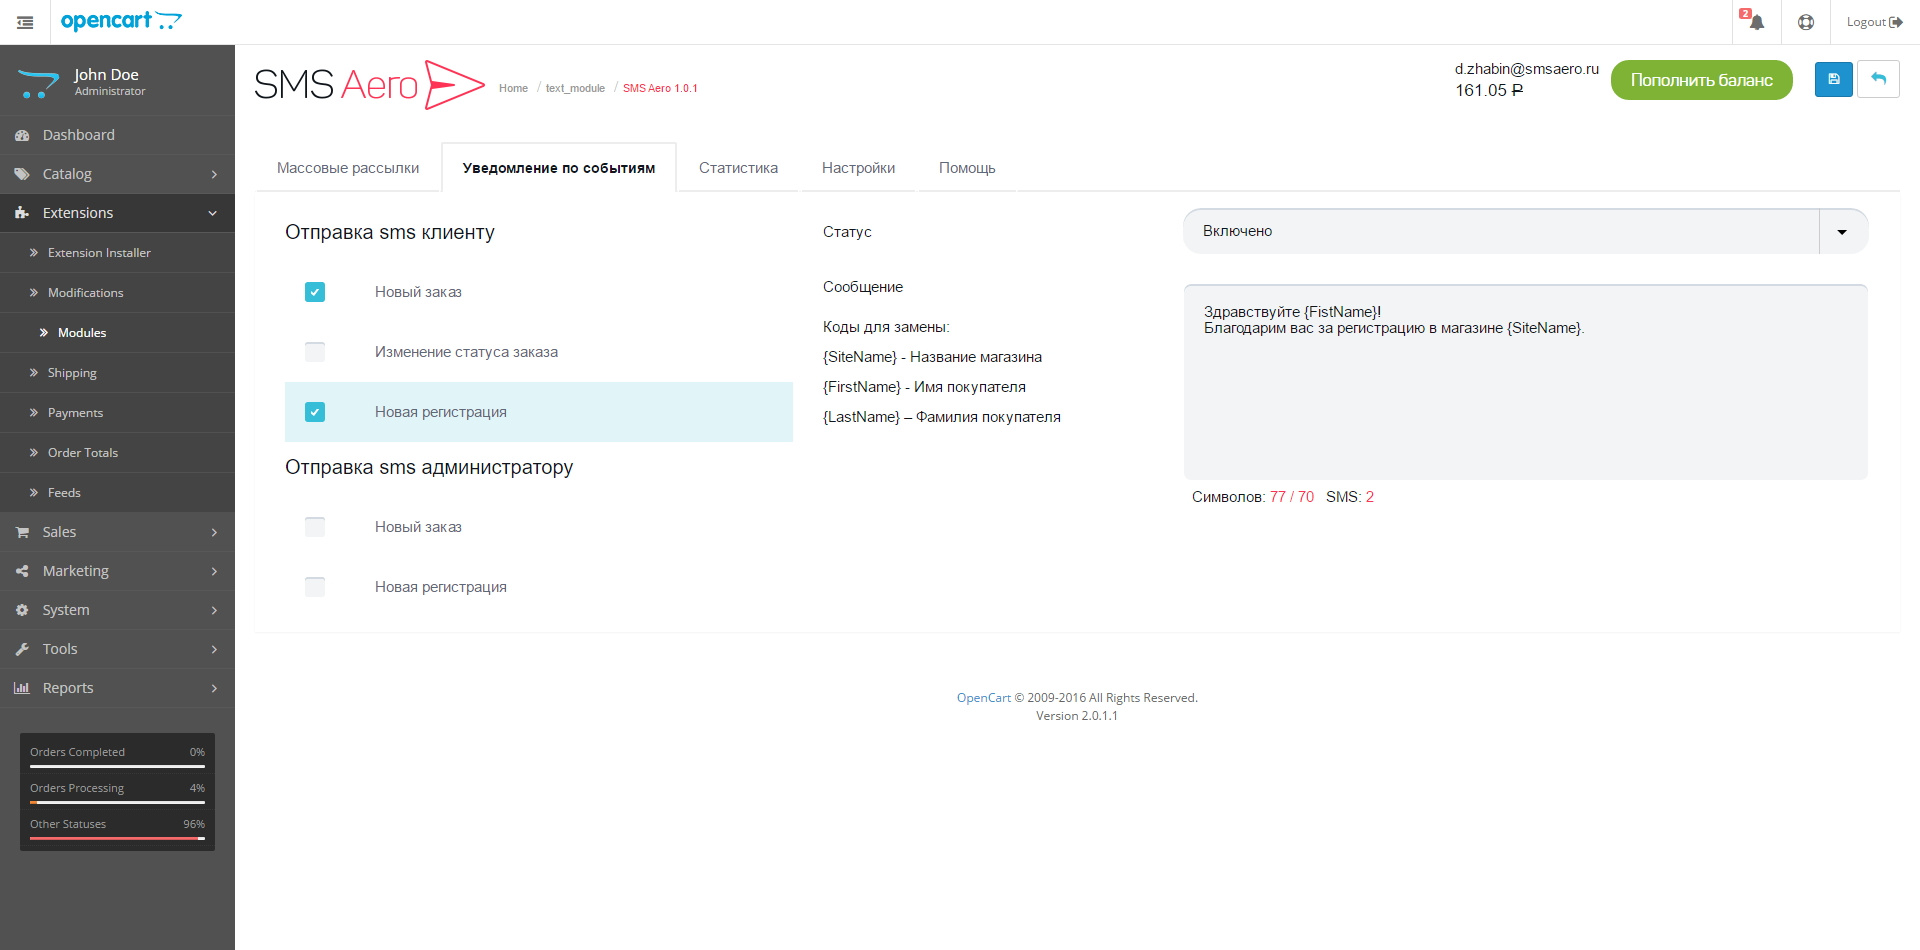The image size is (1920, 950).
Task: Click the Orders Processing progress bar
Action: [117, 803]
